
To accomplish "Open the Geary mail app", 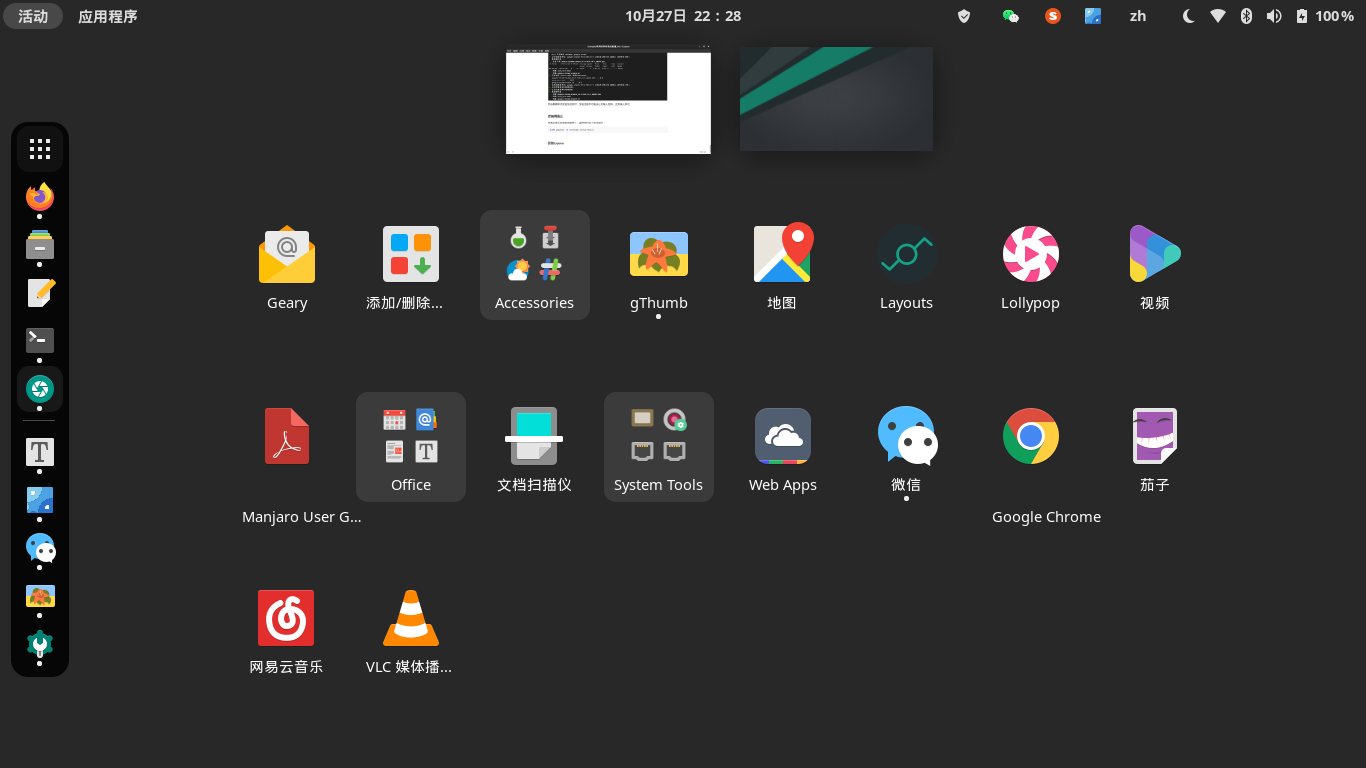I will click(x=287, y=266).
